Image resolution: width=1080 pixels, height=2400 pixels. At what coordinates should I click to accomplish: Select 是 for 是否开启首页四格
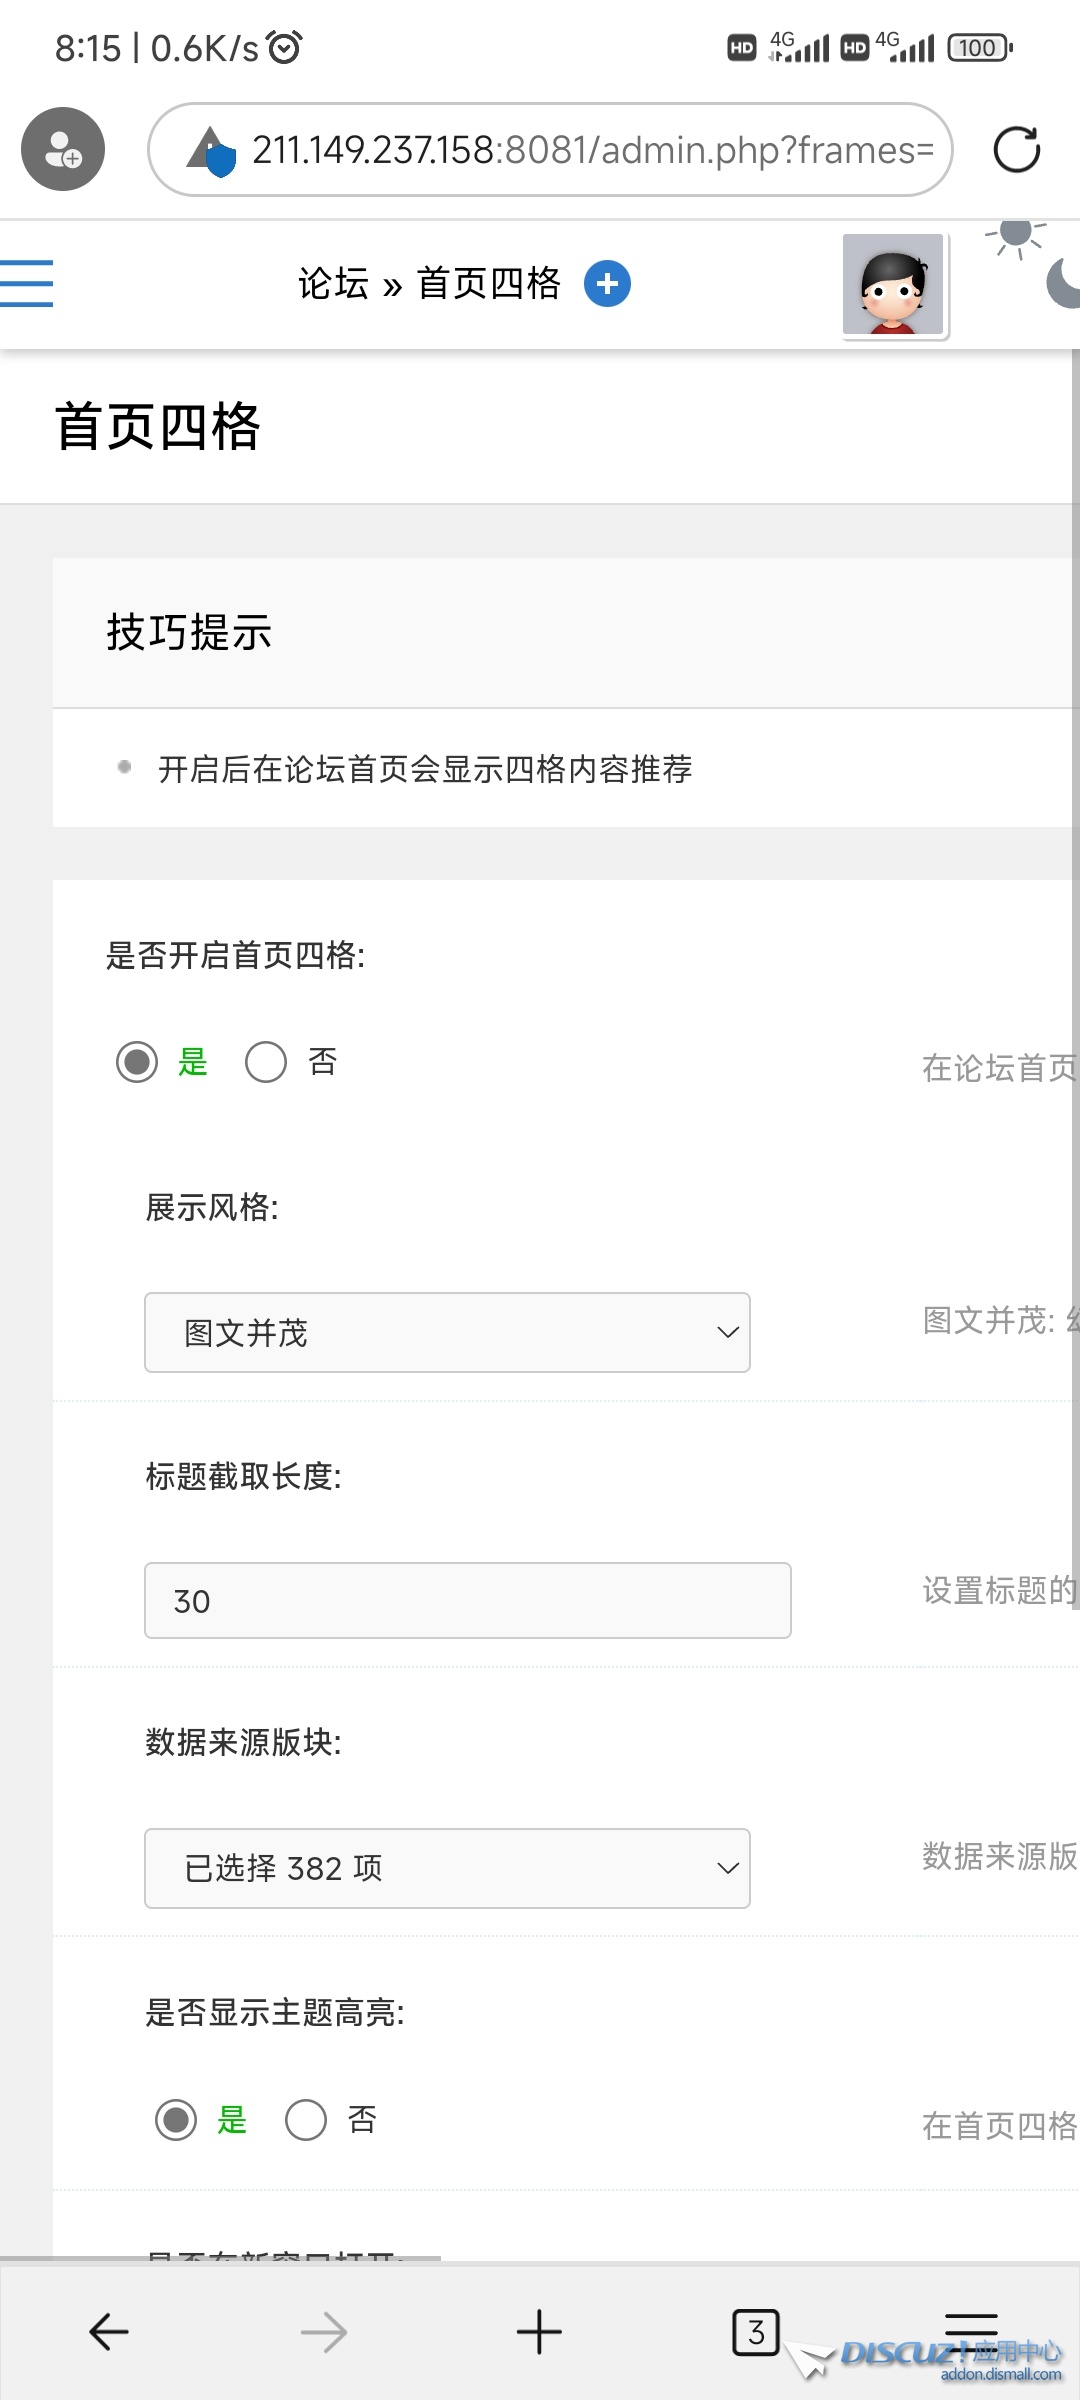tap(137, 1062)
